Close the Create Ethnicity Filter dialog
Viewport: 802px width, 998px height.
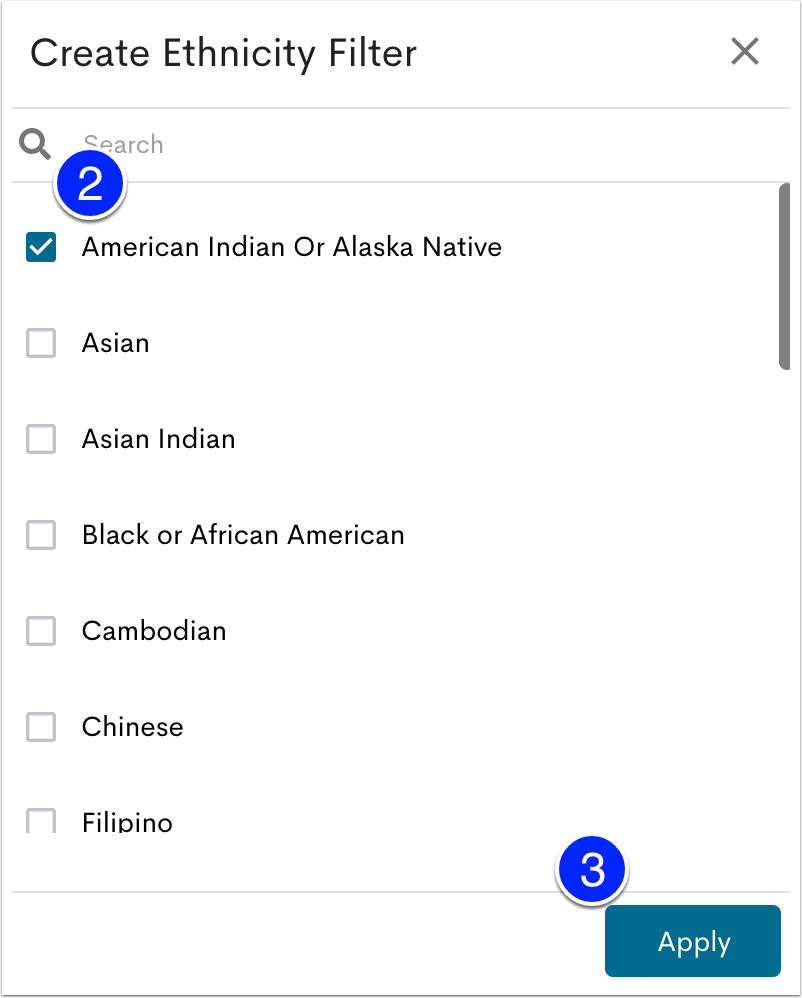point(745,52)
